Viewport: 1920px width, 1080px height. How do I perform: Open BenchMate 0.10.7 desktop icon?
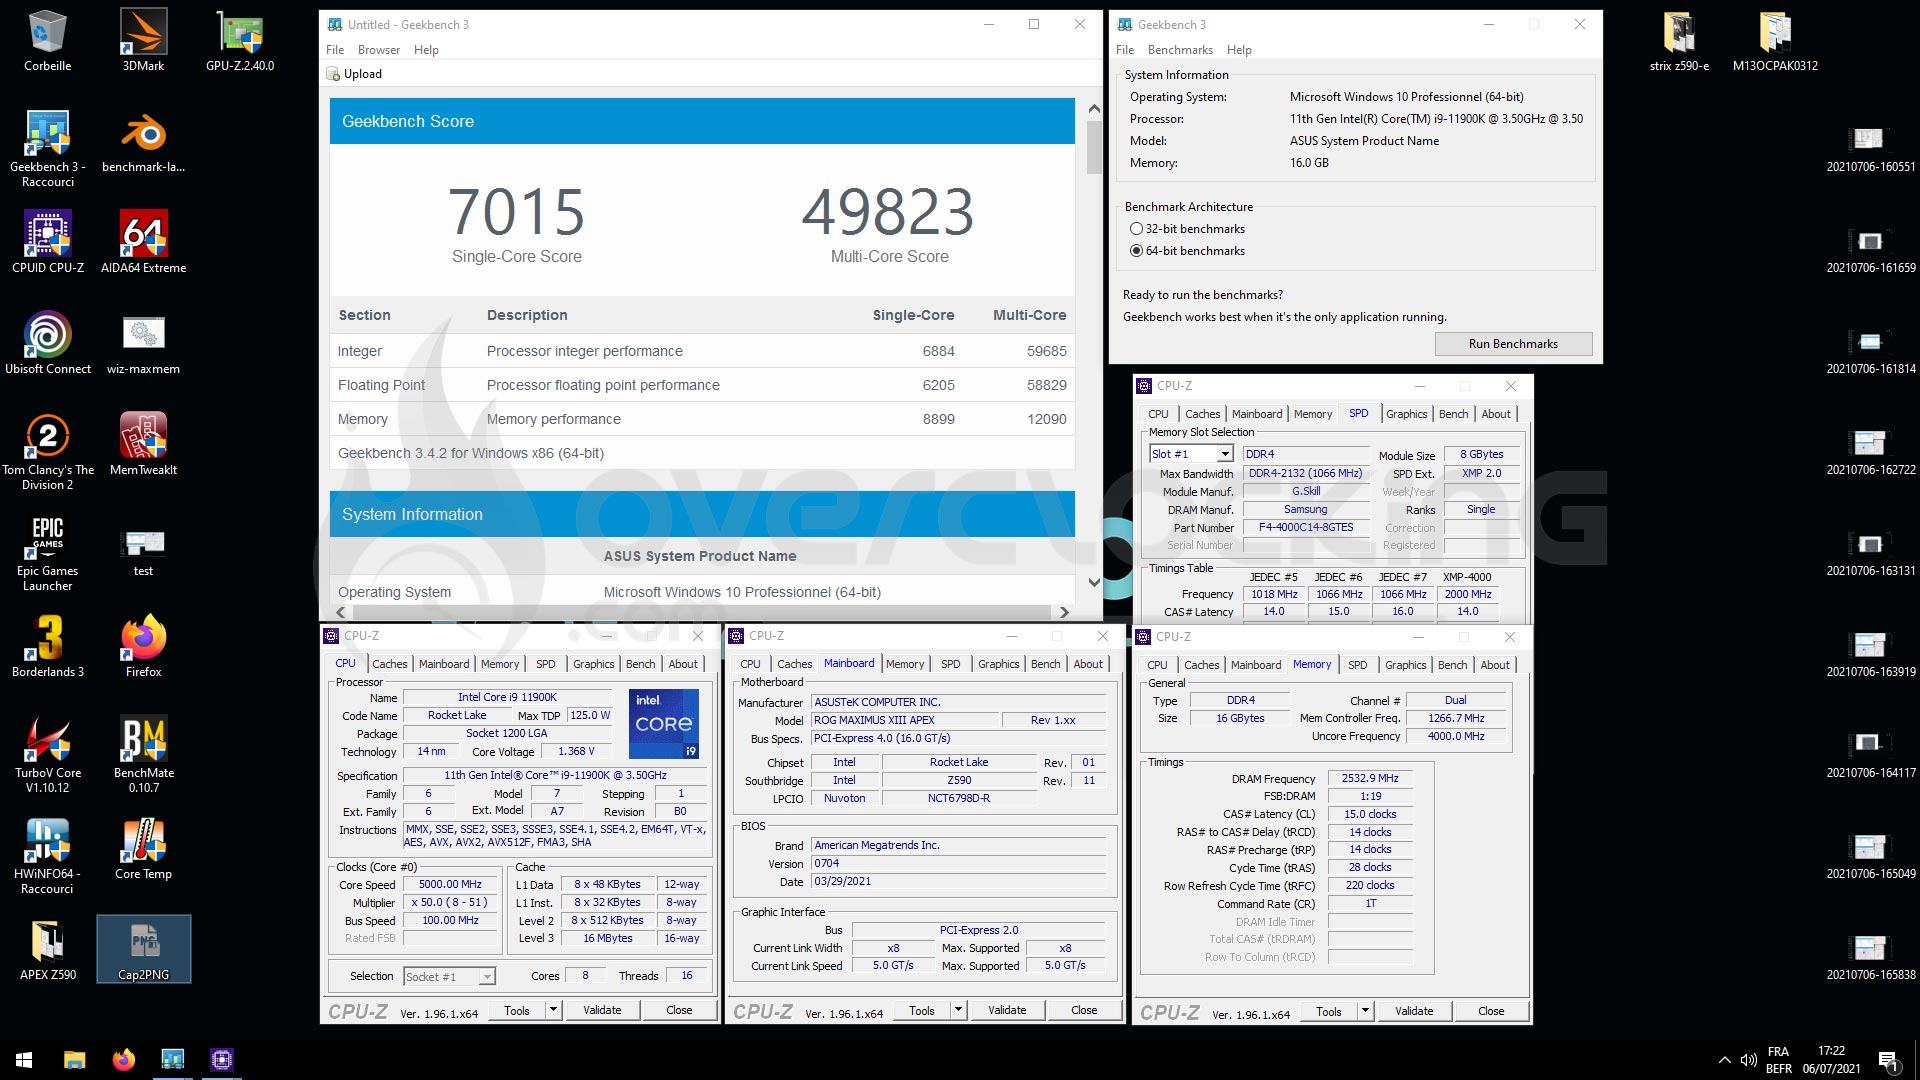[x=143, y=755]
